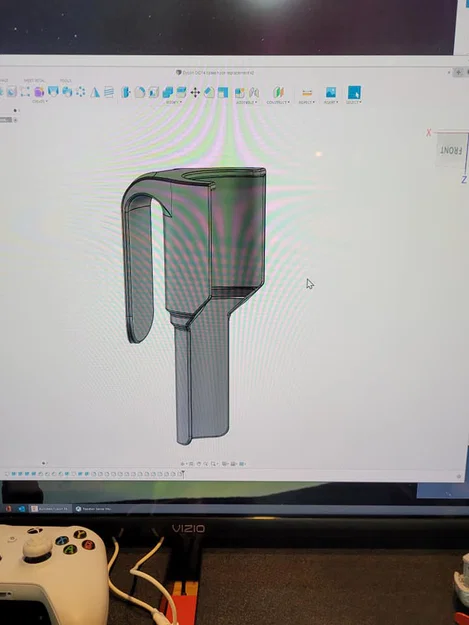Click the Insert image icon

coord(330,92)
